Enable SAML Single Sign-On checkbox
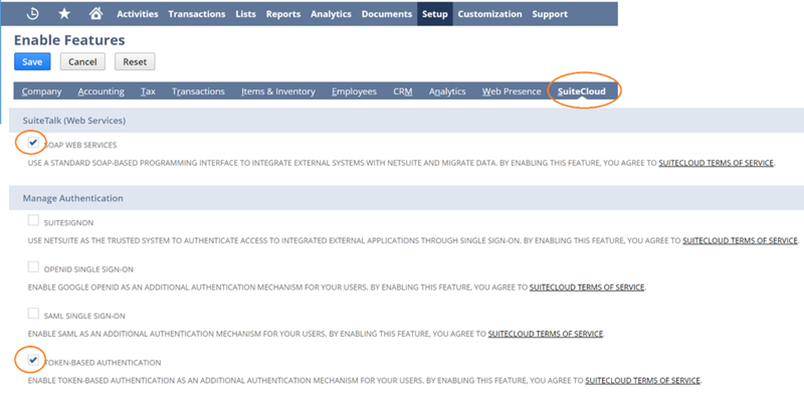804x399 pixels. pos(33,313)
